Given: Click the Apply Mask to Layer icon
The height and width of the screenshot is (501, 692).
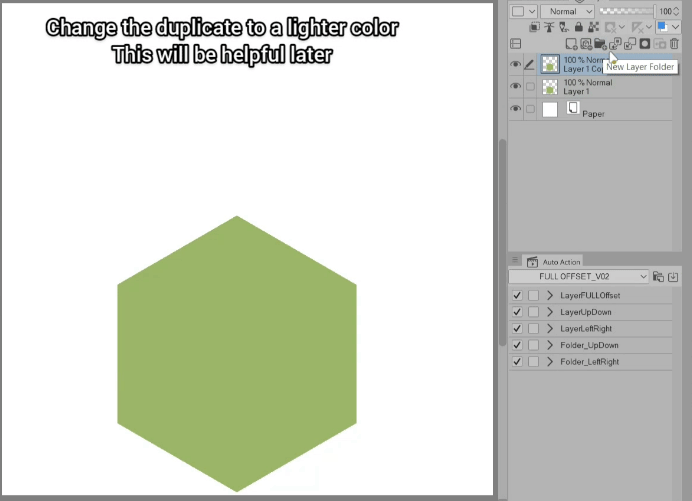Looking at the screenshot, I should click(x=660, y=44).
